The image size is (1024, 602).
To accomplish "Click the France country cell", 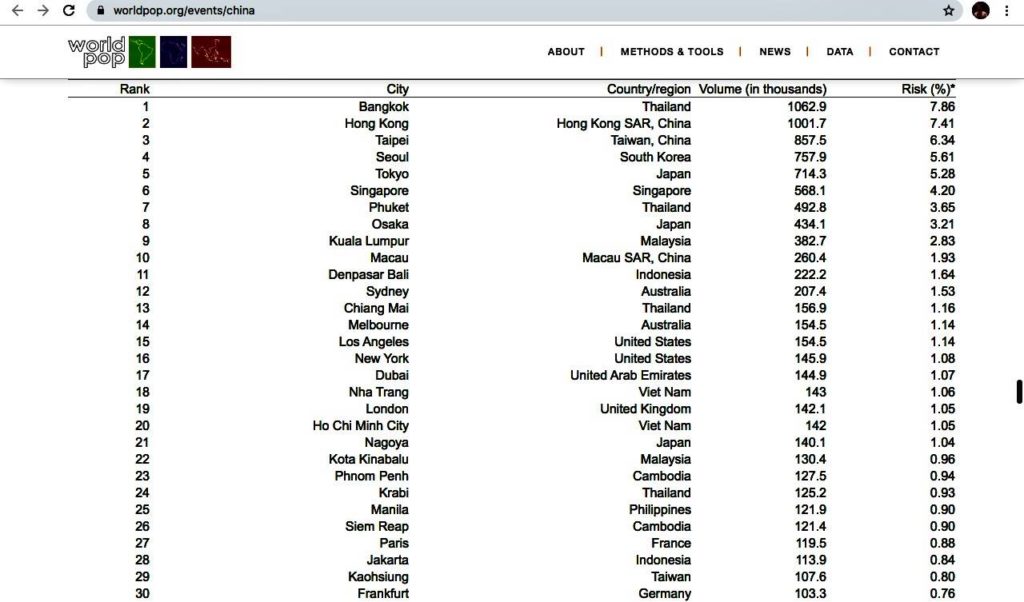I will pos(671,543).
